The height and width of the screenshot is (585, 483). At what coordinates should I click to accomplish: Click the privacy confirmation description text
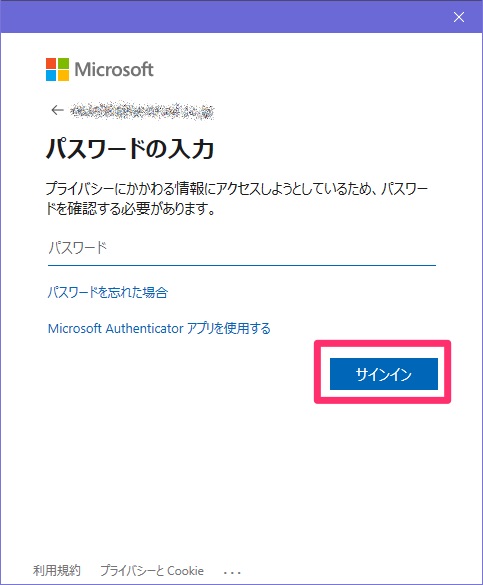(236, 199)
